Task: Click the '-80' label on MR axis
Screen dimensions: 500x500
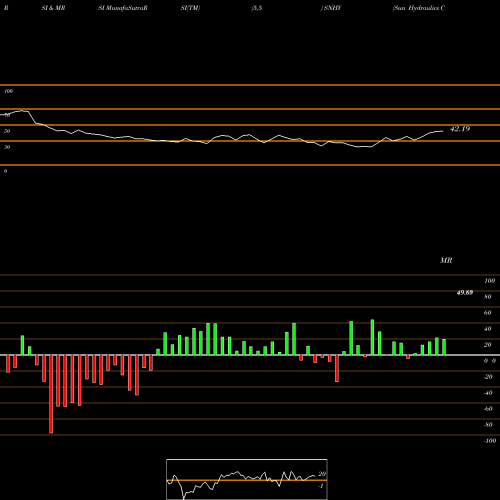Action: point(488,425)
